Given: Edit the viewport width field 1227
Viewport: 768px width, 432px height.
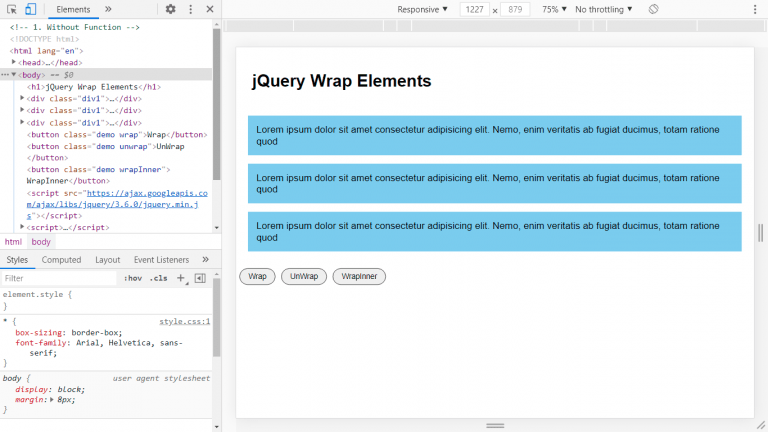Looking at the screenshot, I should tap(474, 9).
